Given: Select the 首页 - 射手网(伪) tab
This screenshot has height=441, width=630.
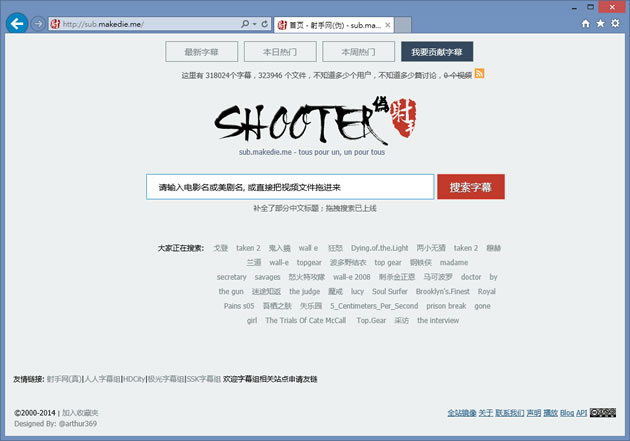Looking at the screenshot, I should [334, 25].
